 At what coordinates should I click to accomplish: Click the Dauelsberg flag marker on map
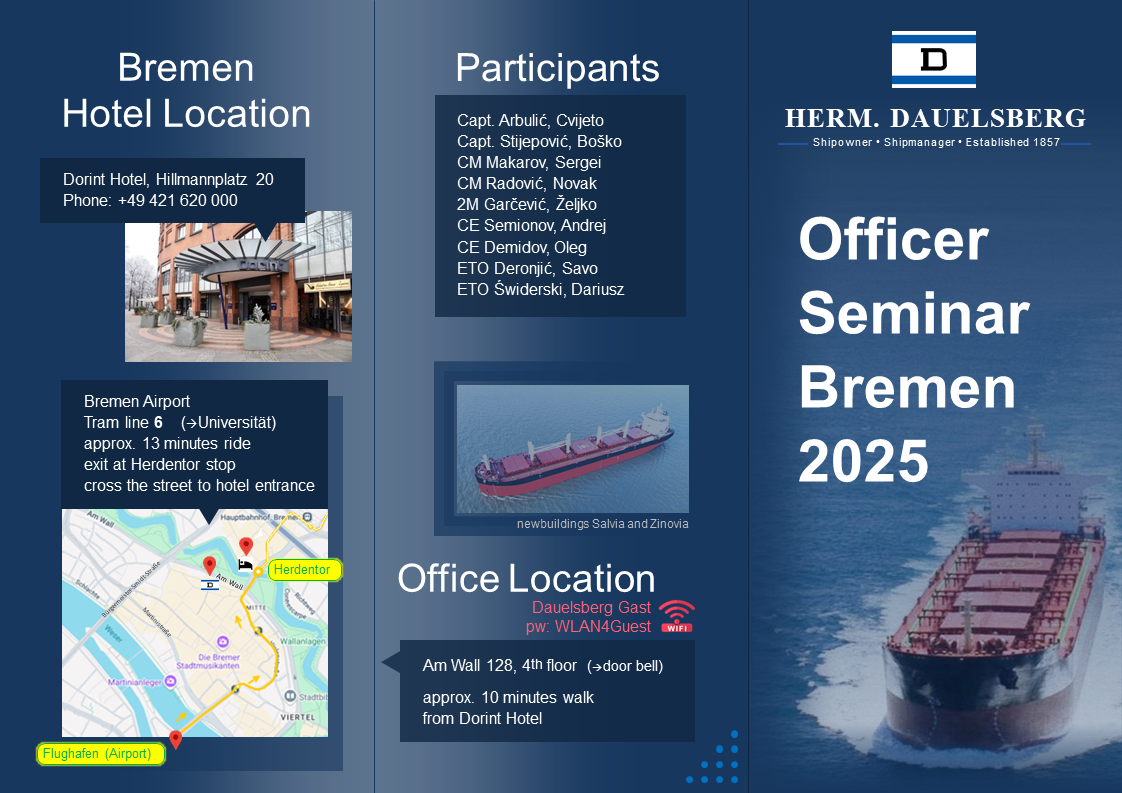pyautogui.click(x=210, y=585)
